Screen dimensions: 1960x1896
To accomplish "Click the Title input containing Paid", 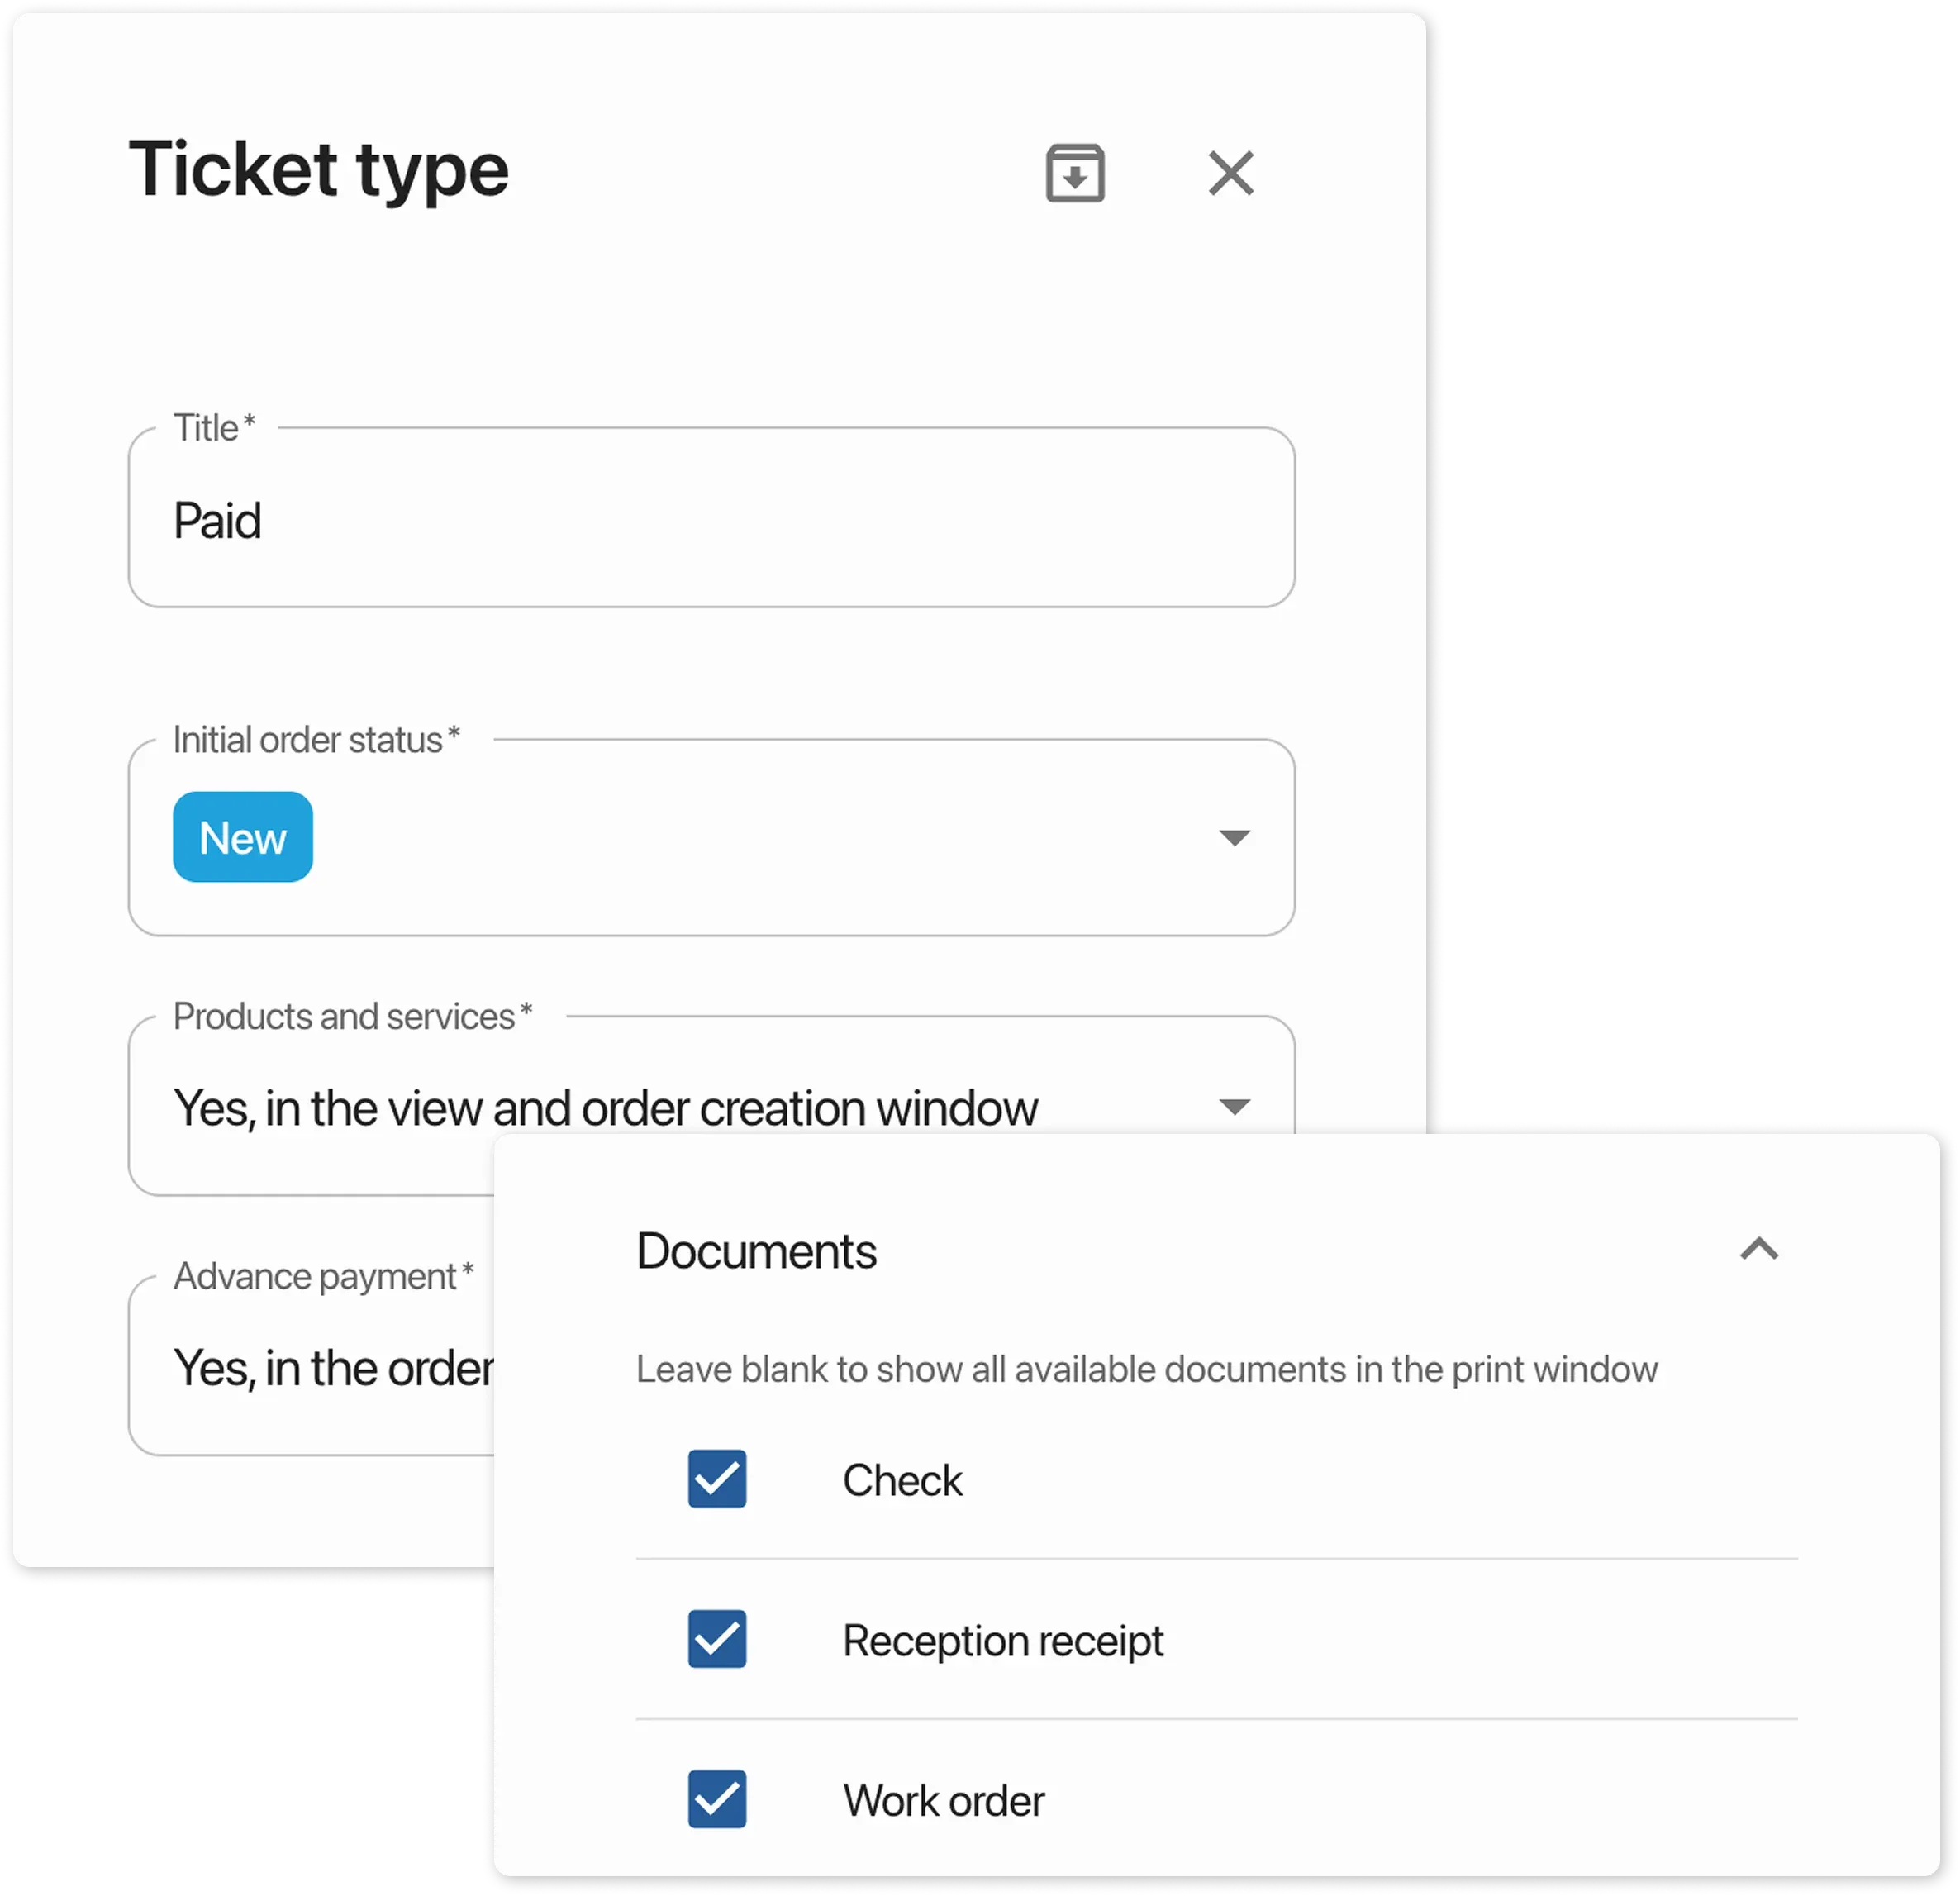I will click(710, 518).
